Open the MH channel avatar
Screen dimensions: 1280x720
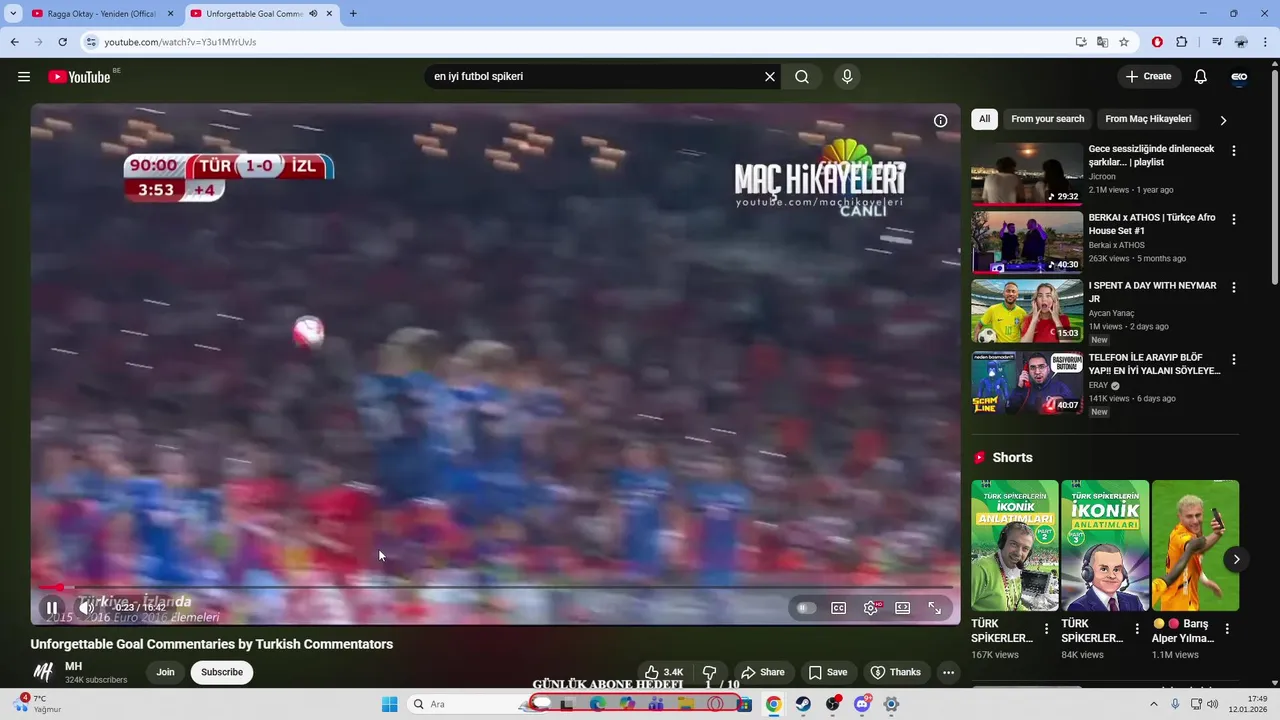[x=43, y=672]
